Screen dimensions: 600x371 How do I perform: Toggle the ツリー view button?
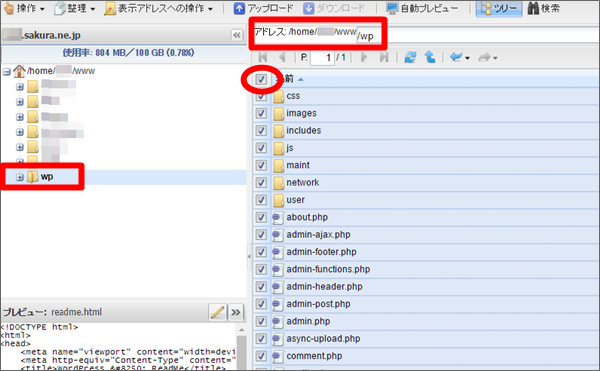pos(499,8)
